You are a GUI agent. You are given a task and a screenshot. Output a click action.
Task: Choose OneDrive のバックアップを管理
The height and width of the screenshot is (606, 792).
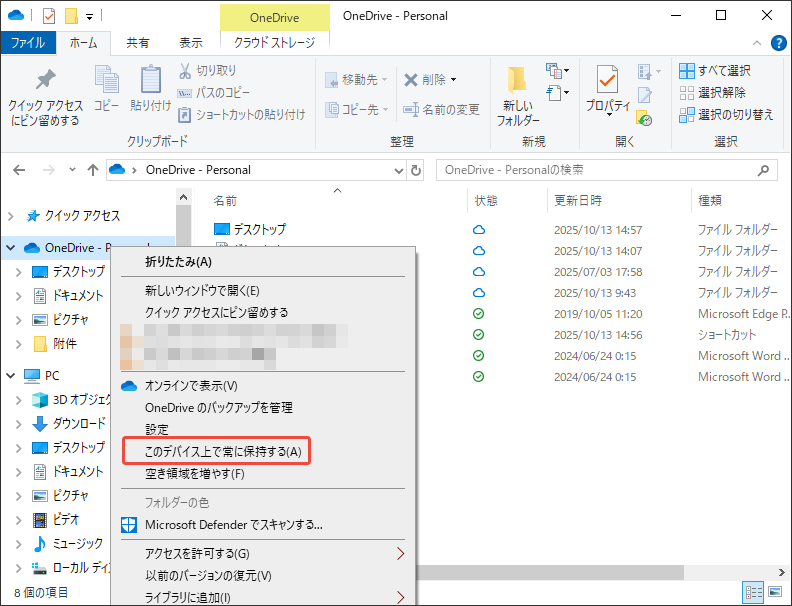point(263,408)
